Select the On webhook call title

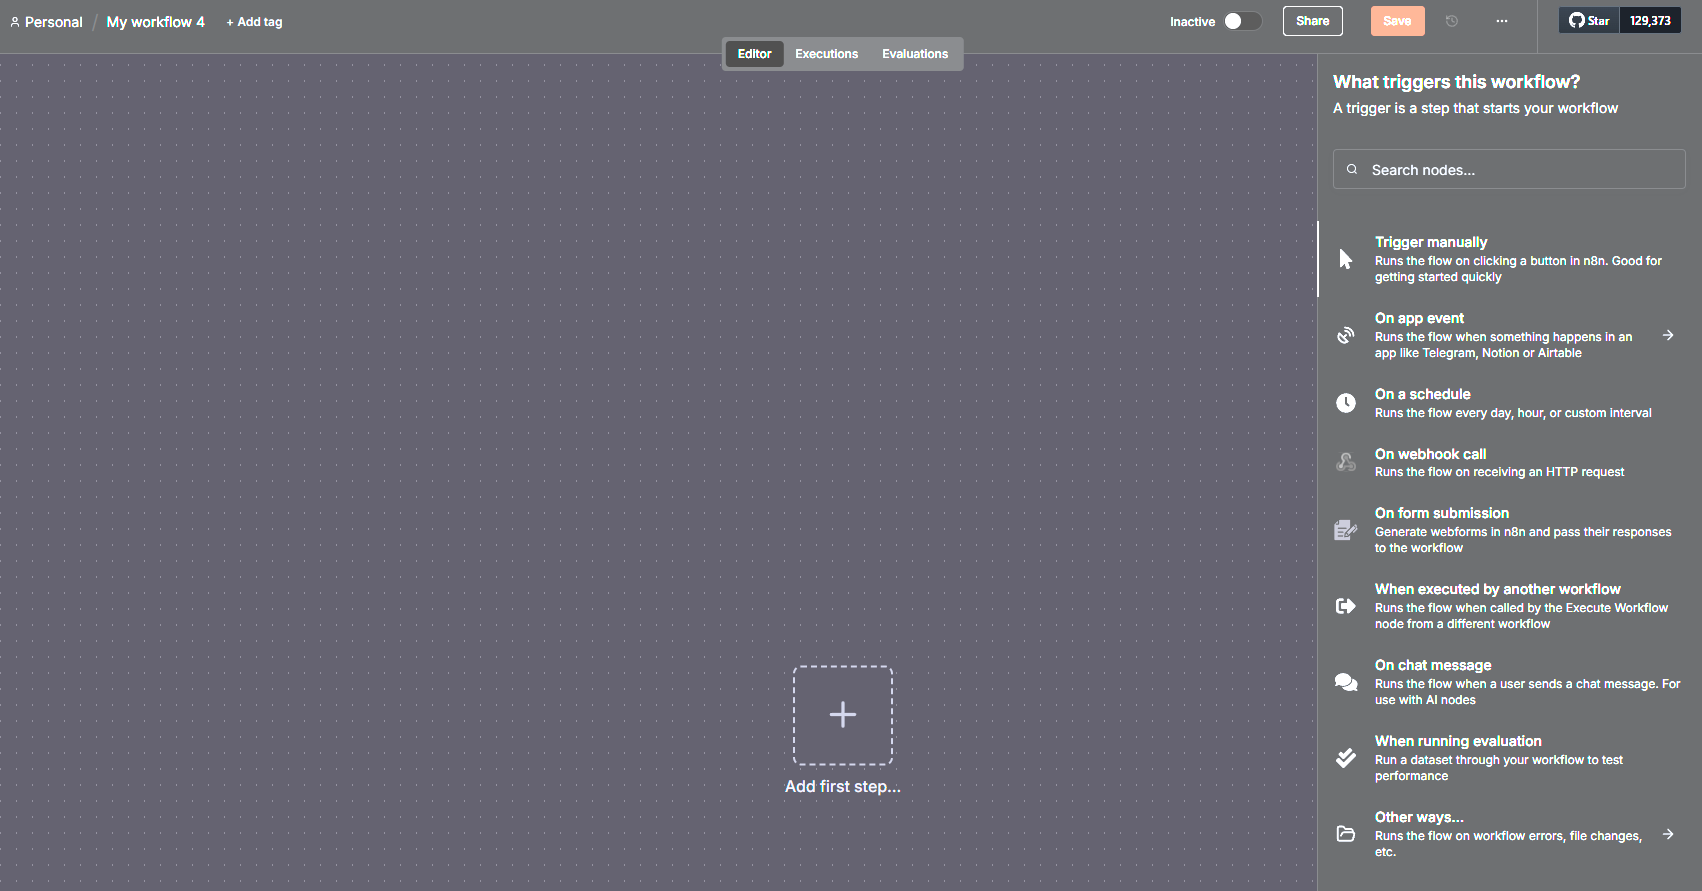click(1430, 454)
